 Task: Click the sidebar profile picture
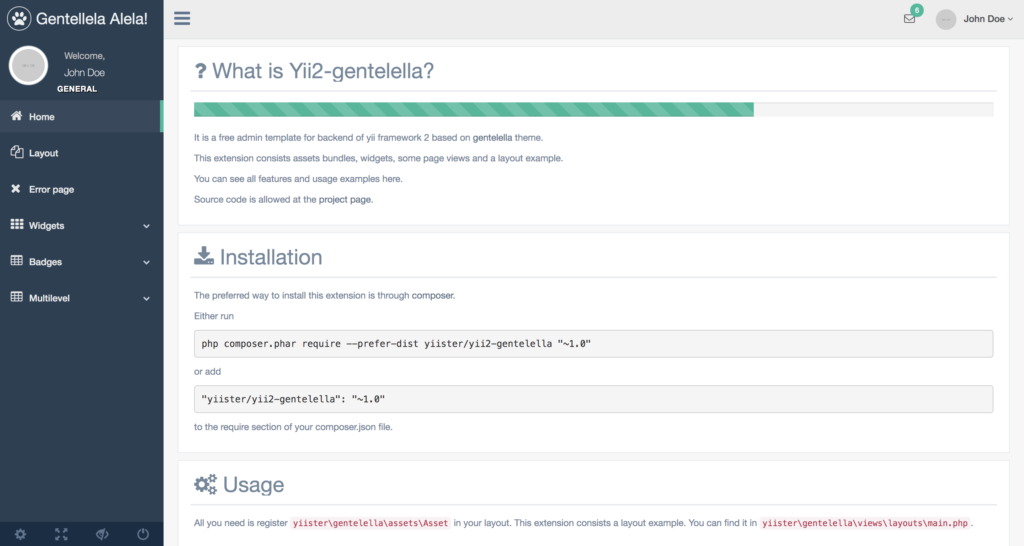pos(29,65)
